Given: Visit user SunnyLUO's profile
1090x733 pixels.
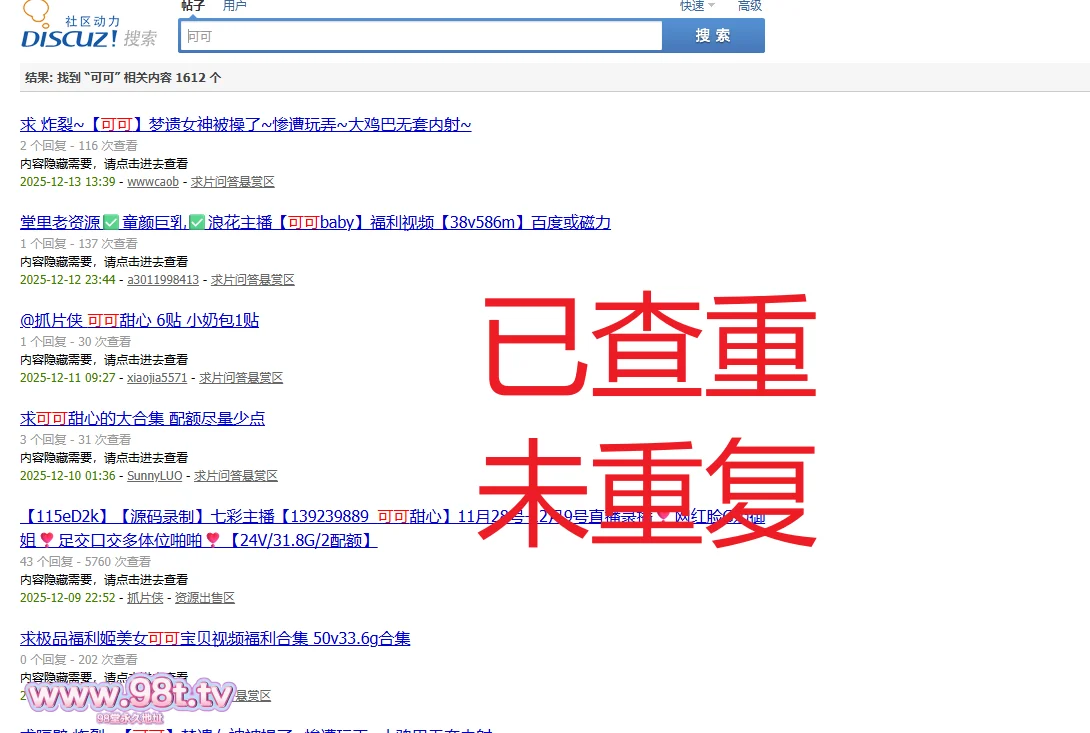Looking at the screenshot, I should [x=154, y=476].
